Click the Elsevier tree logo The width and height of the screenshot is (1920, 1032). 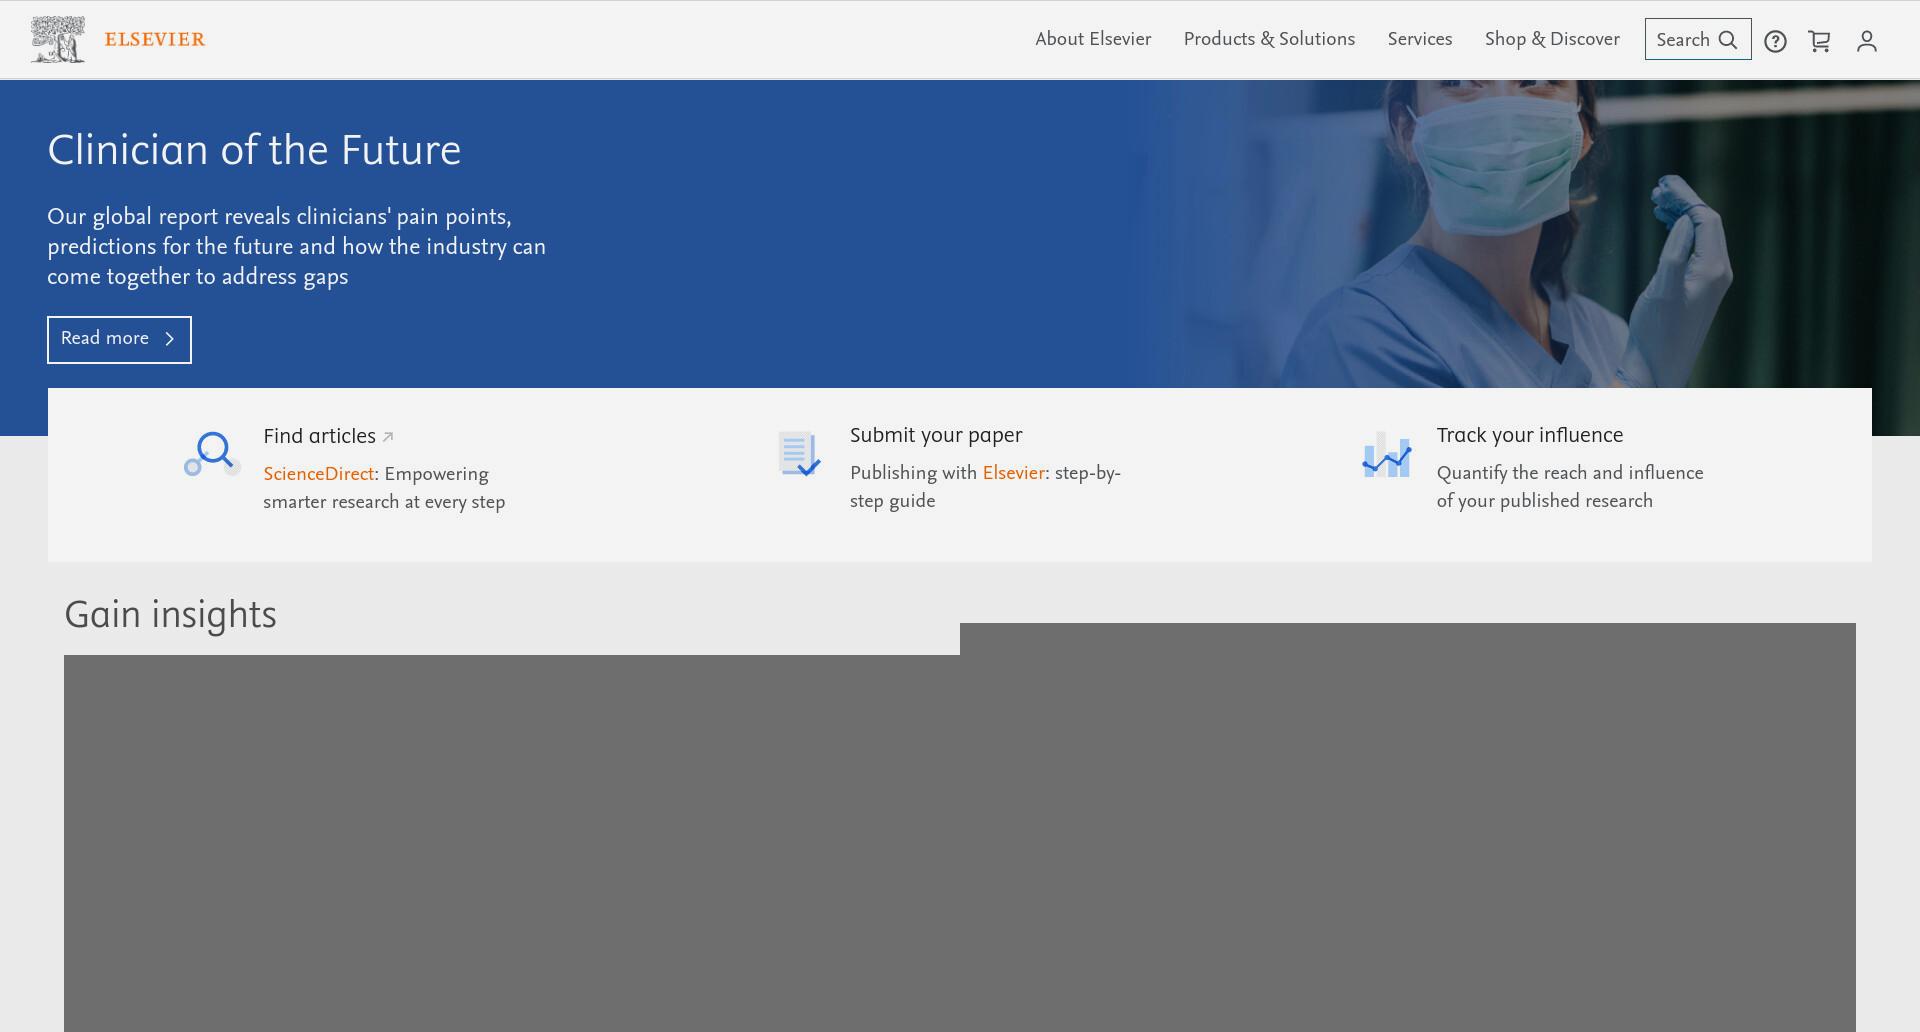coord(58,40)
